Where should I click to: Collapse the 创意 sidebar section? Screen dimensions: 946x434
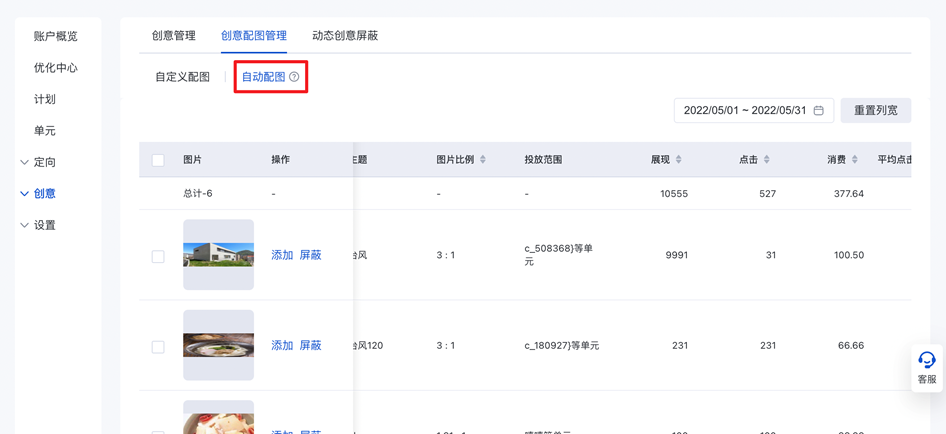[25, 194]
